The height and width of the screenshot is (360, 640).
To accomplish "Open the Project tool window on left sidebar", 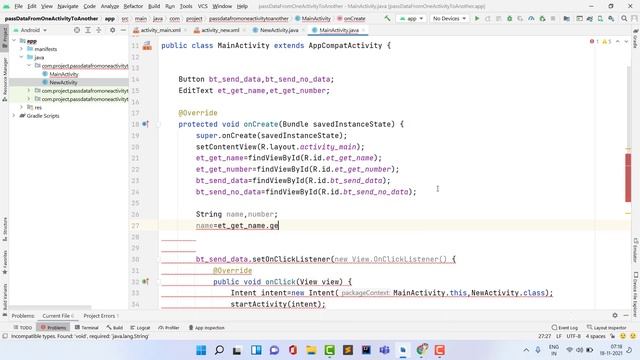I will click(4, 38).
